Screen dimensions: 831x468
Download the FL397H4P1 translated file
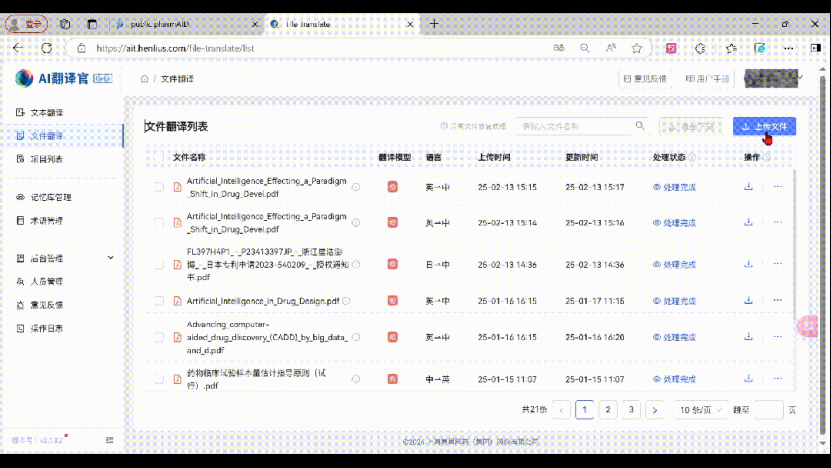click(748, 263)
